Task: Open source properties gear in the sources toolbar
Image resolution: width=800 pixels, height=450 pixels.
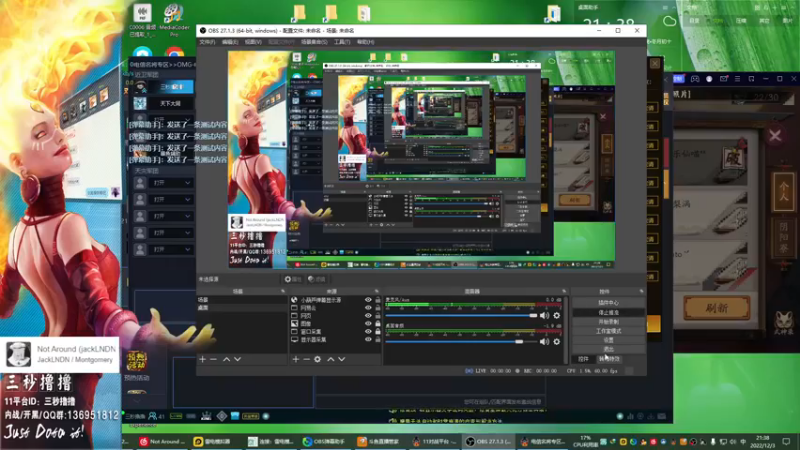Action: [317, 359]
